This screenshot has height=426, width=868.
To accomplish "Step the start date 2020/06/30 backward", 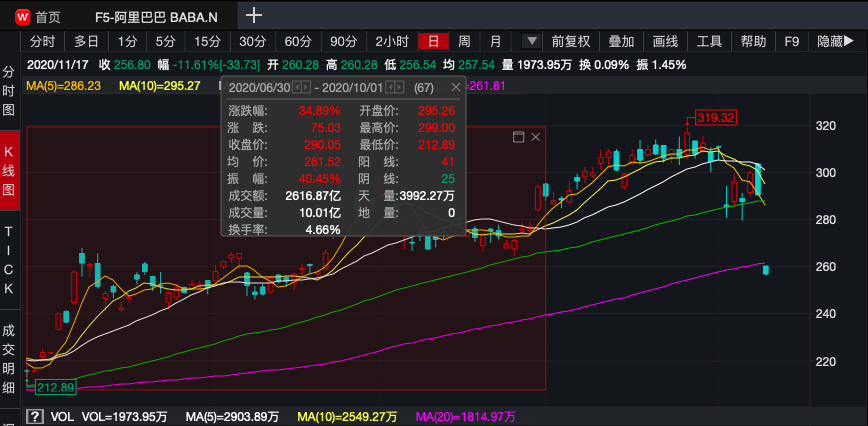I will click(x=297, y=87).
